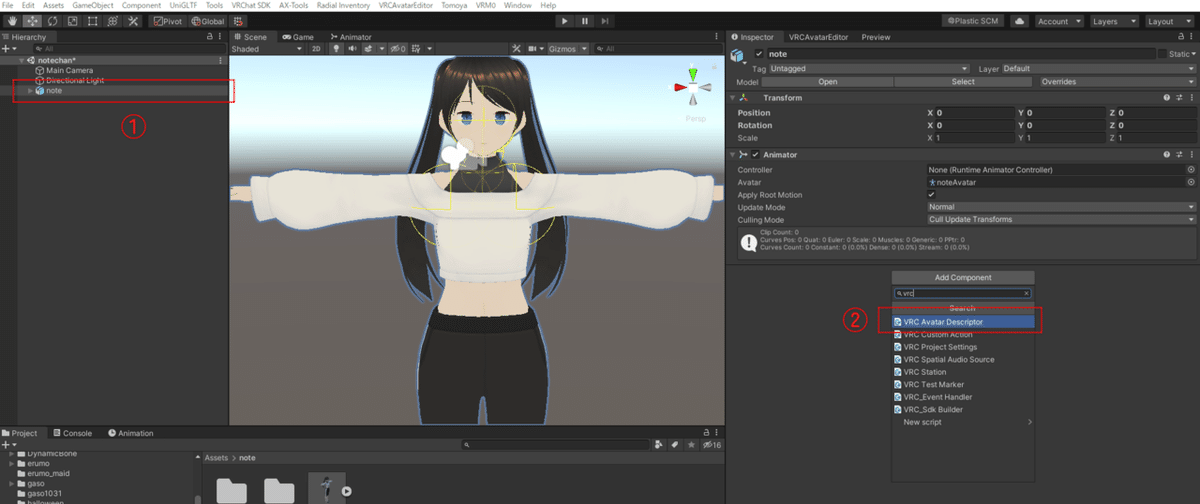Image resolution: width=1200 pixels, height=504 pixels.
Task: Toggle 2D mode in Scene view
Action: pyautogui.click(x=316, y=48)
